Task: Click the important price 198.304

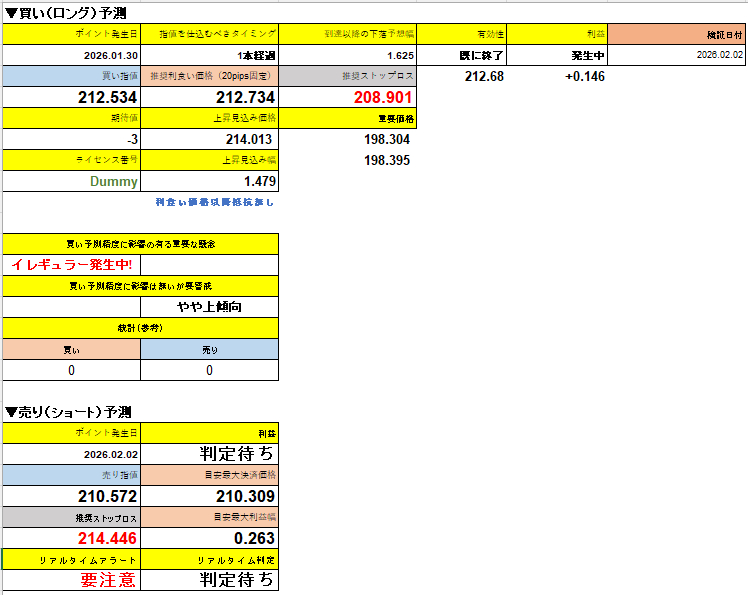Action: point(386,139)
